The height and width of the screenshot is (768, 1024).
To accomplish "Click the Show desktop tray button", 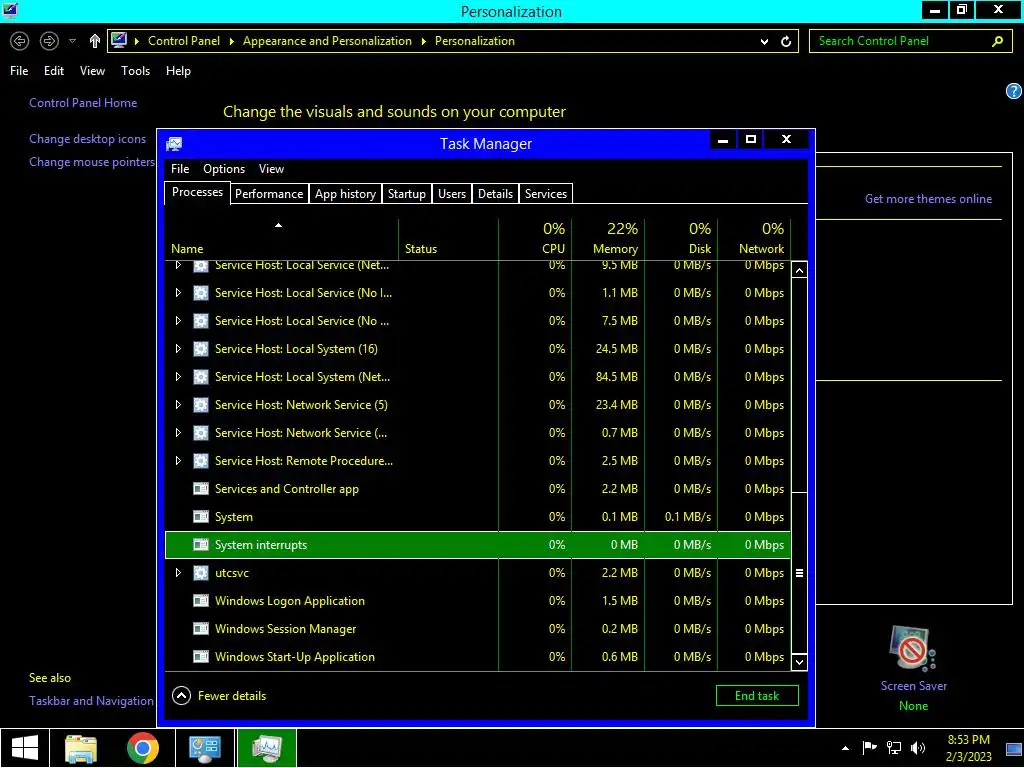I will [x=1014, y=748].
